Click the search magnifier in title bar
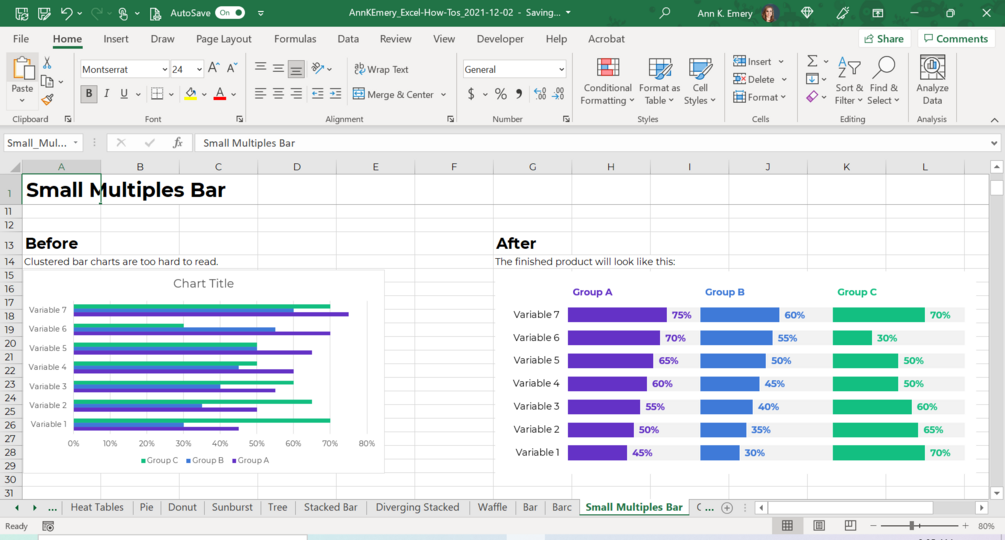1005x540 pixels. pos(665,13)
